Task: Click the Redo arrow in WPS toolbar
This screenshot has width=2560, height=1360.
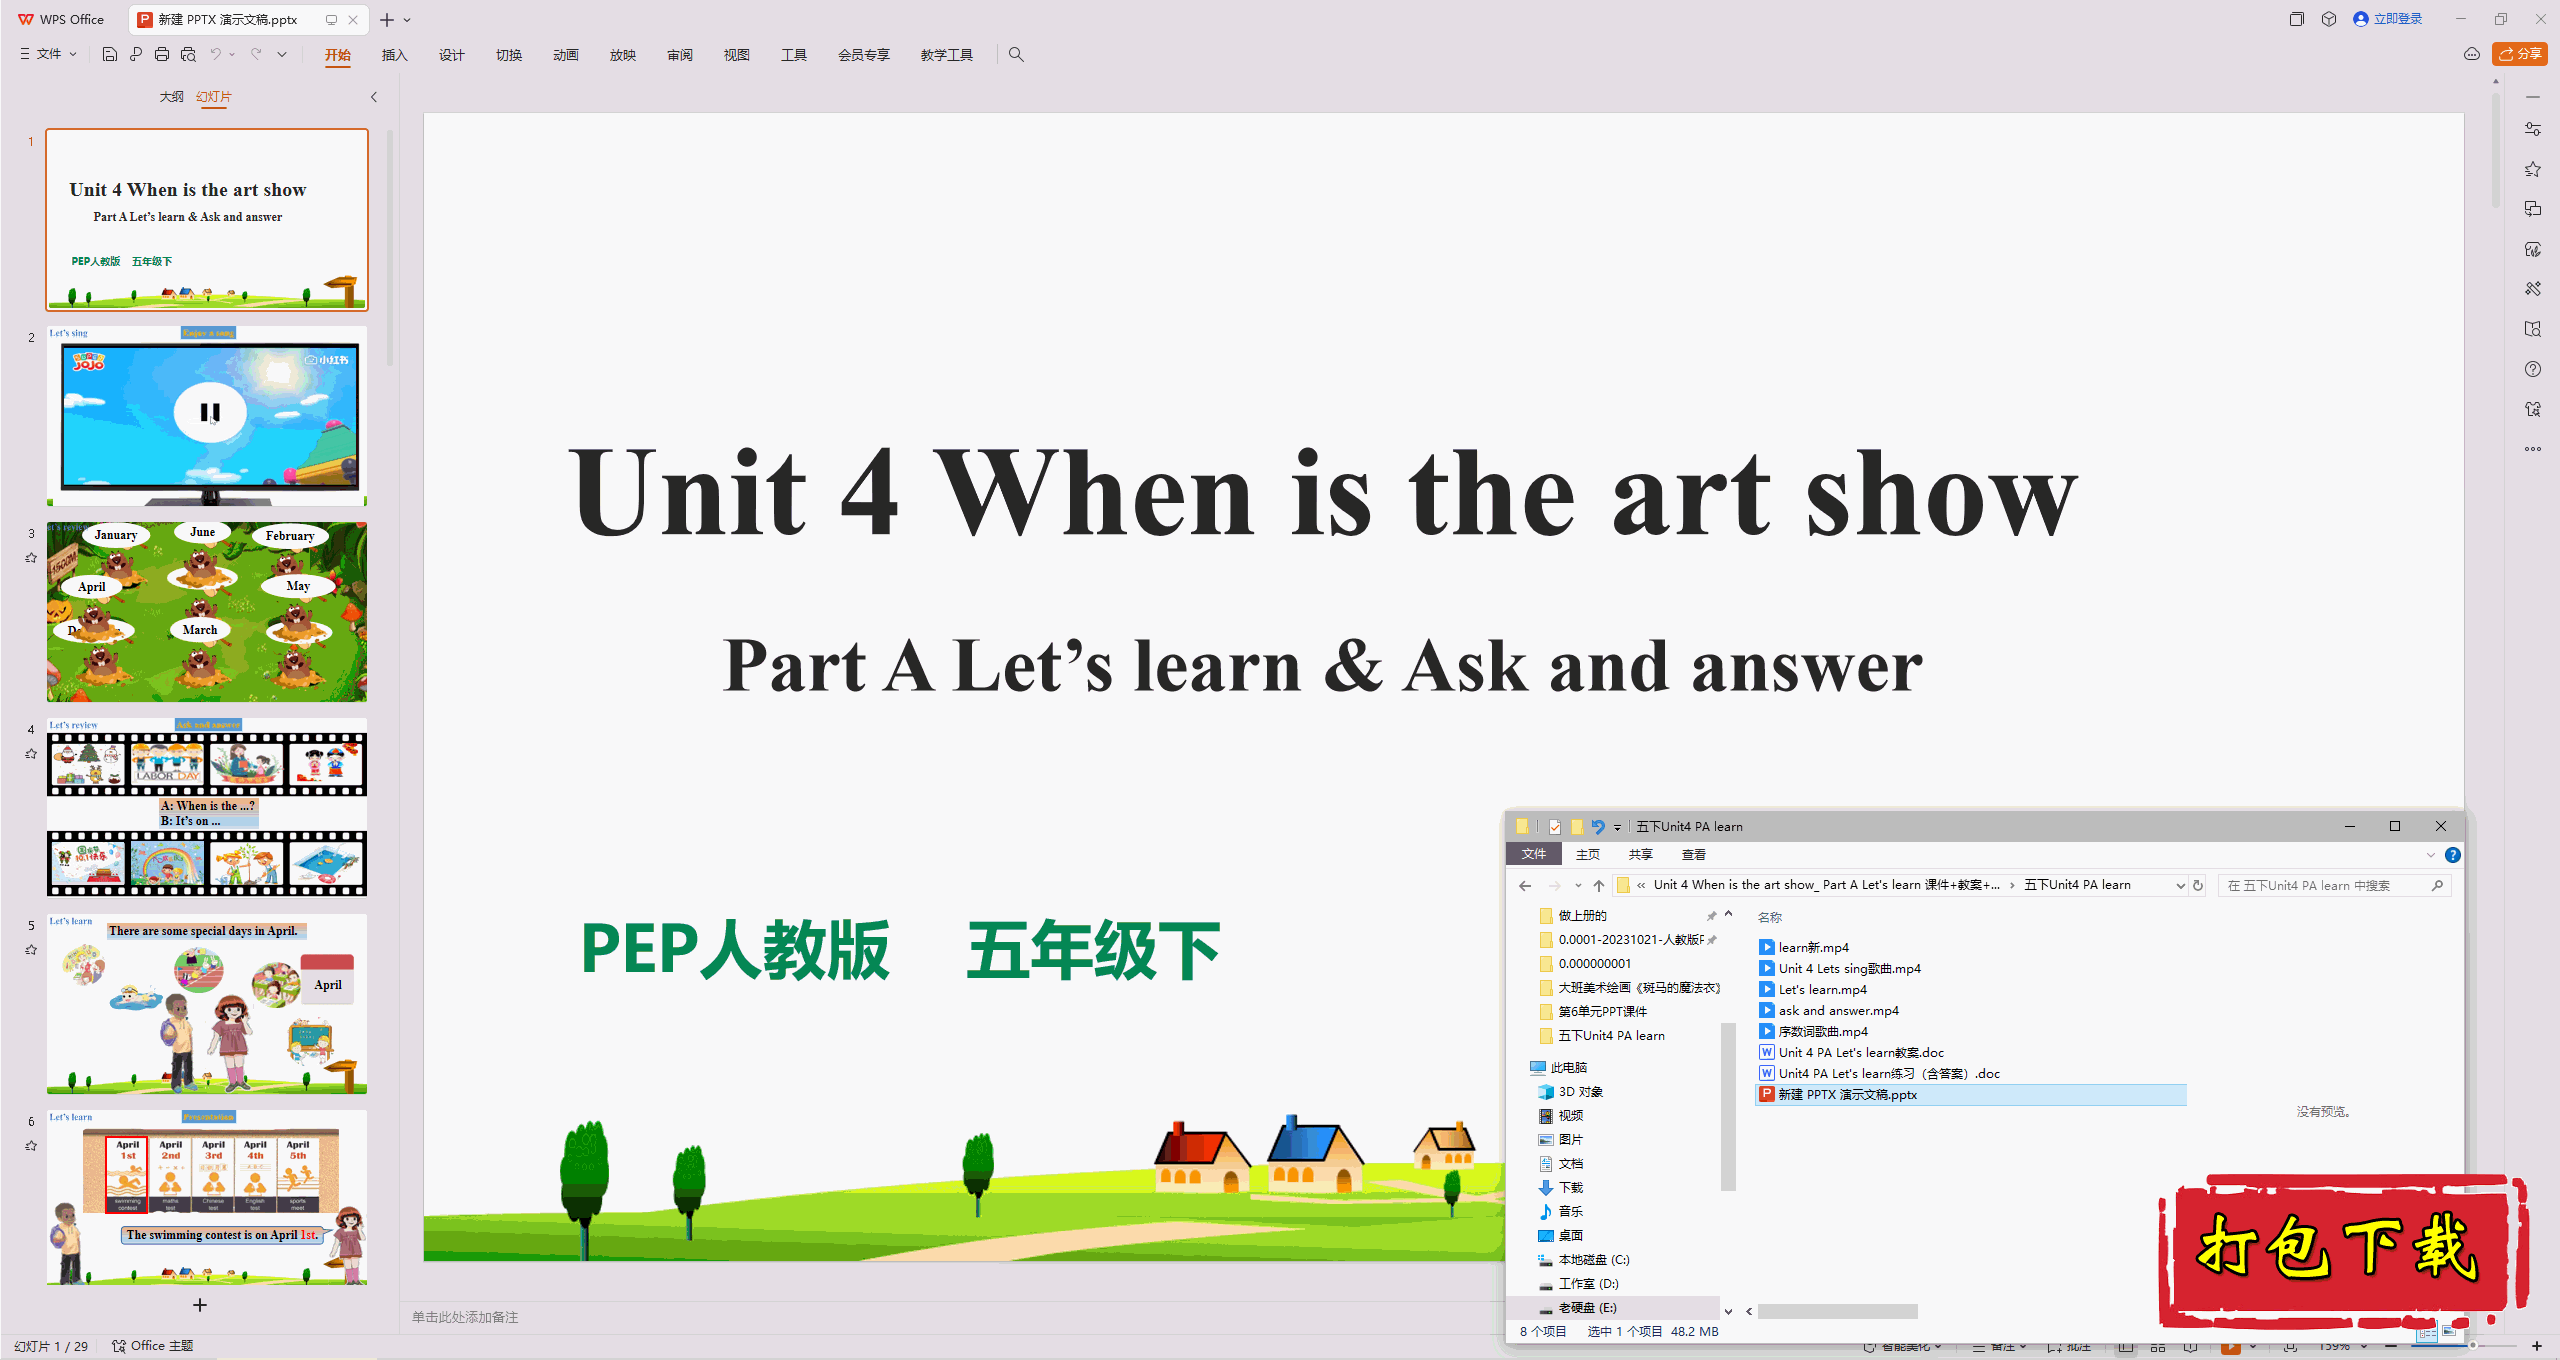Action: [x=256, y=55]
